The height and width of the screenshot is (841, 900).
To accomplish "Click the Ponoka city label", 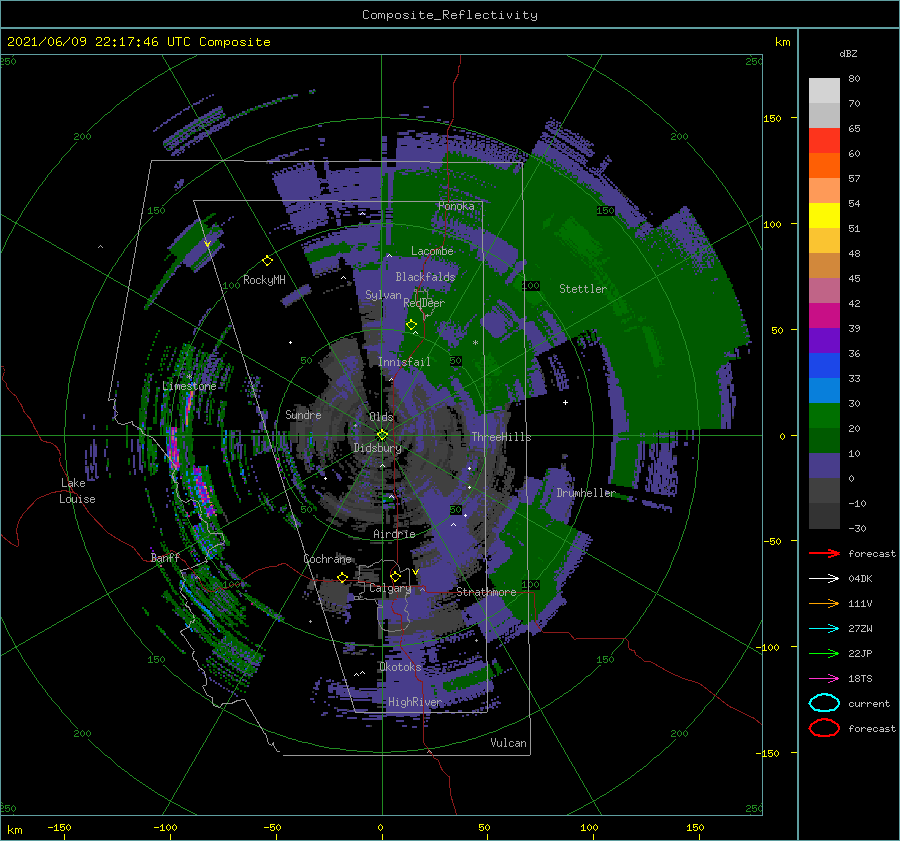I will pos(456,206).
